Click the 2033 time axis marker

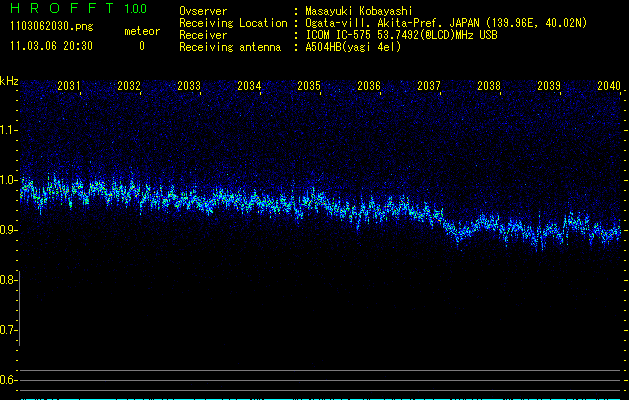coord(189,87)
